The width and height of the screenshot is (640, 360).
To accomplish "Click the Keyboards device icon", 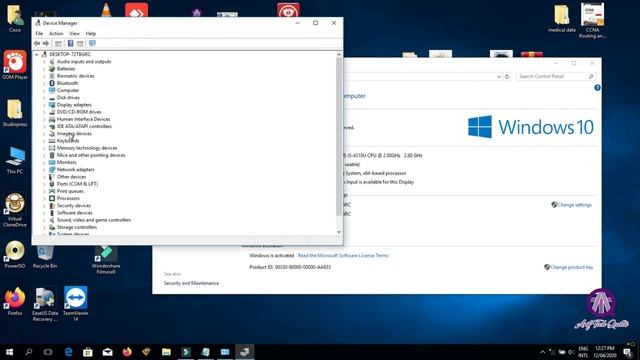I will 52,141.
